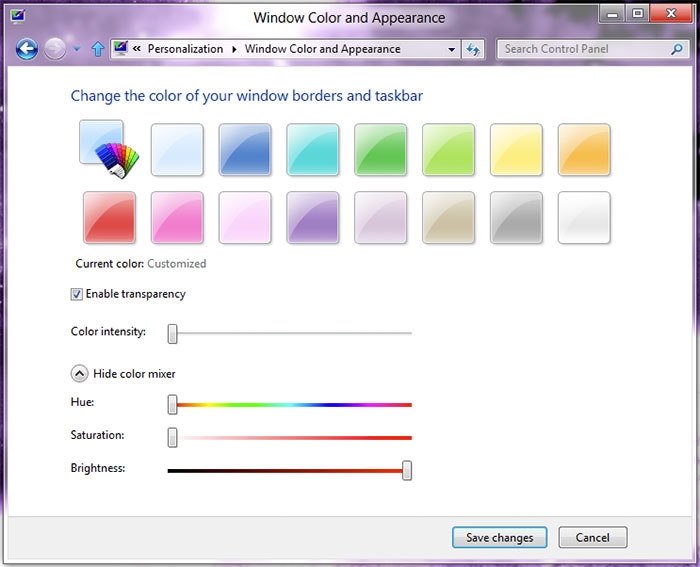Open Personalization in the breadcrumb
Viewport: 700px width, 567px height.
pyautogui.click(x=185, y=49)
